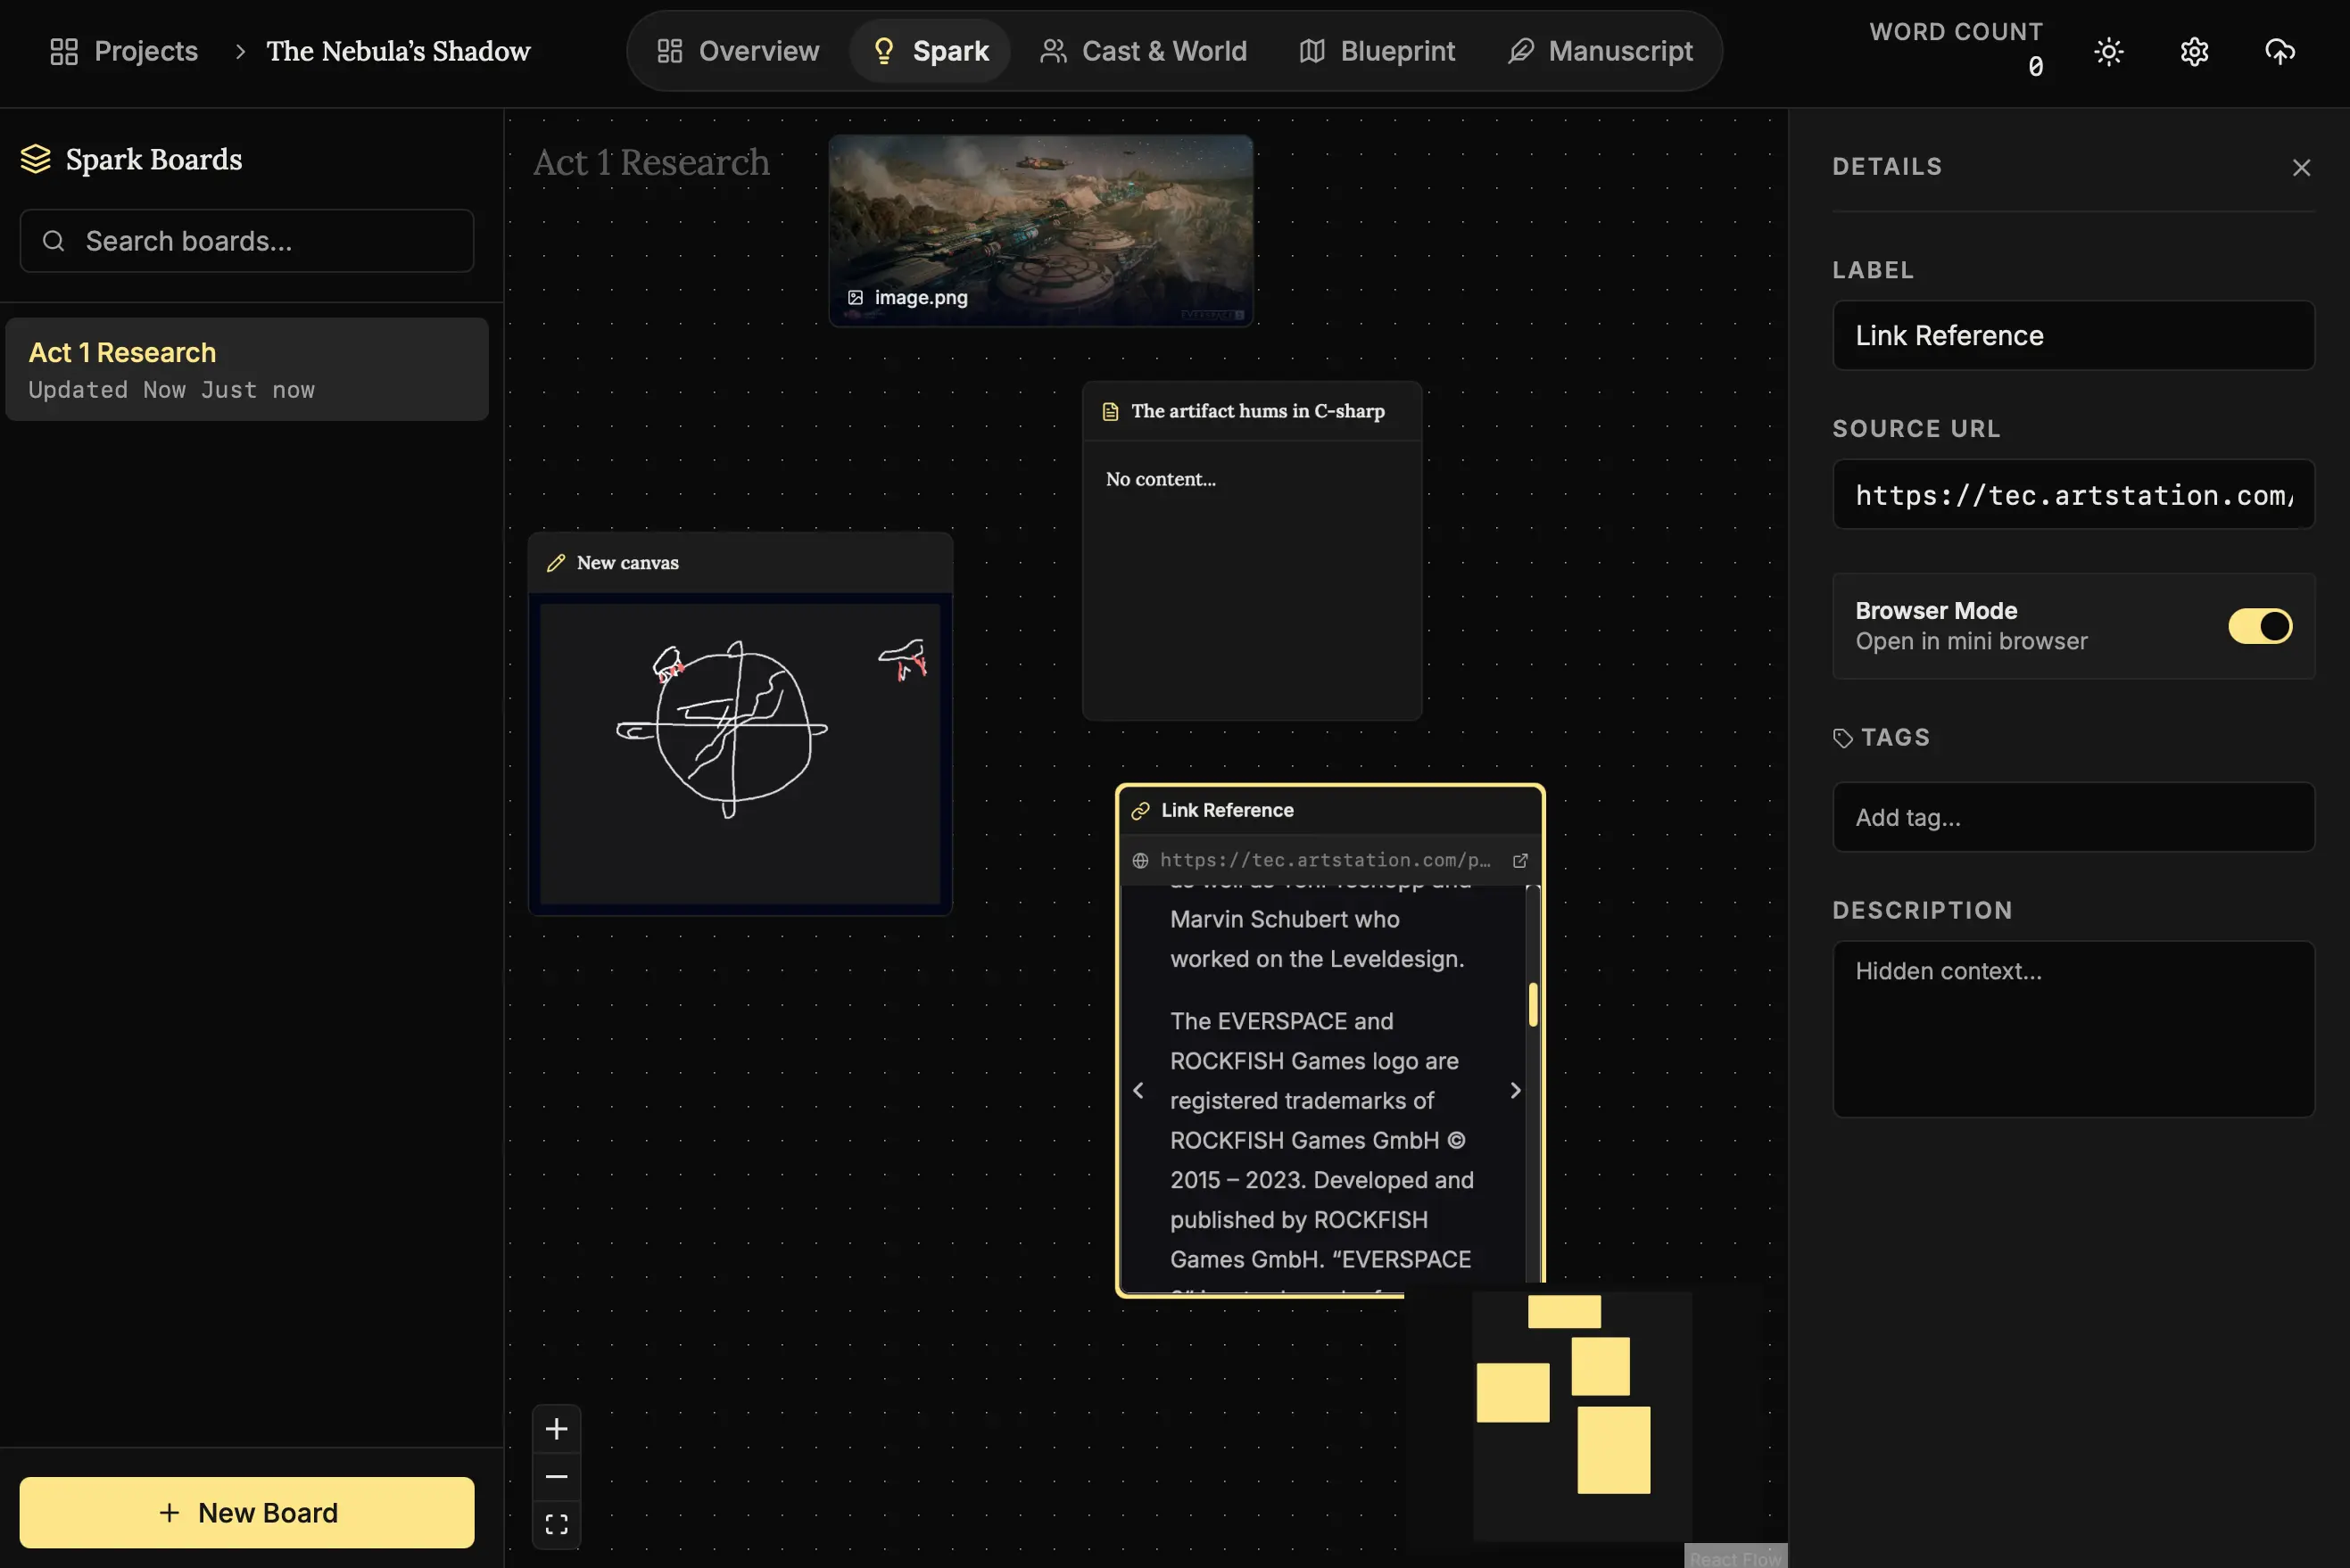Toggle Browser Mode switch off

click(x=2259, y=626)
